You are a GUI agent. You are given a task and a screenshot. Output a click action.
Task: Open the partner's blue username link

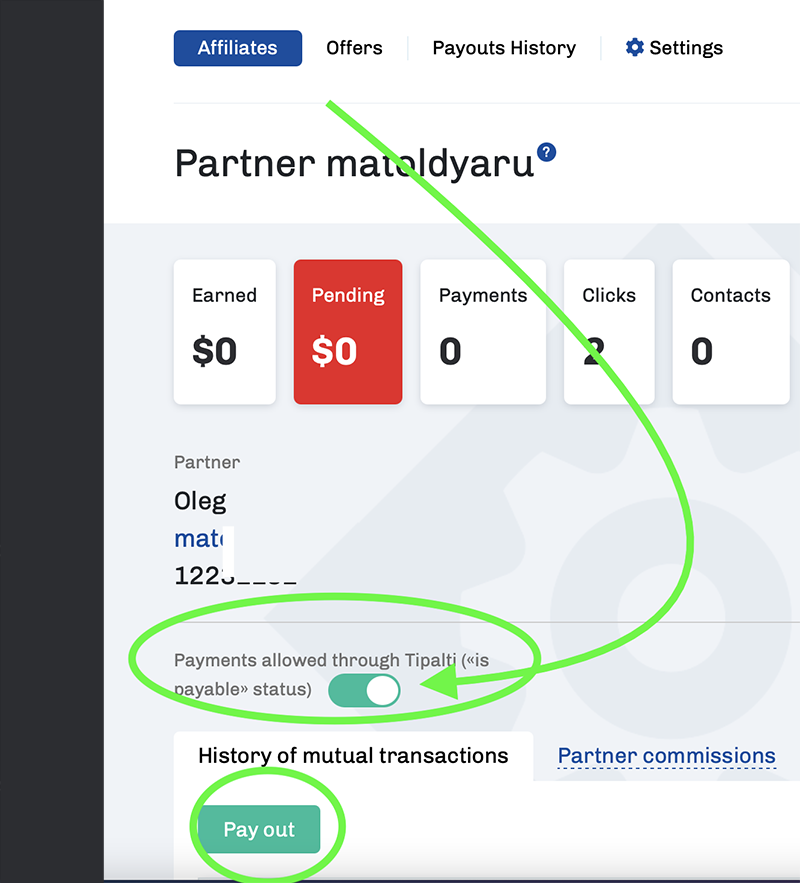tap(200, 539)
